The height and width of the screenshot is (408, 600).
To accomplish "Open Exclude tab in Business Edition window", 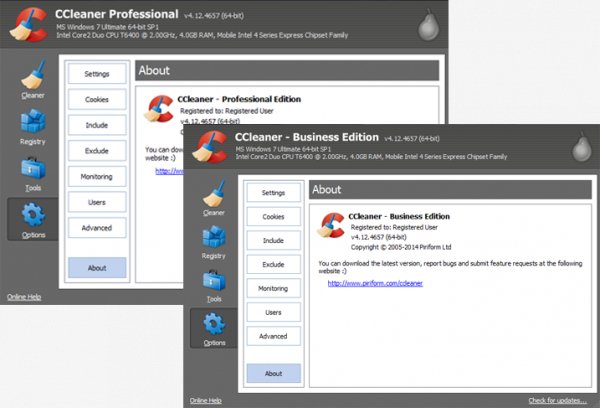I will click(x=274, y=264).
